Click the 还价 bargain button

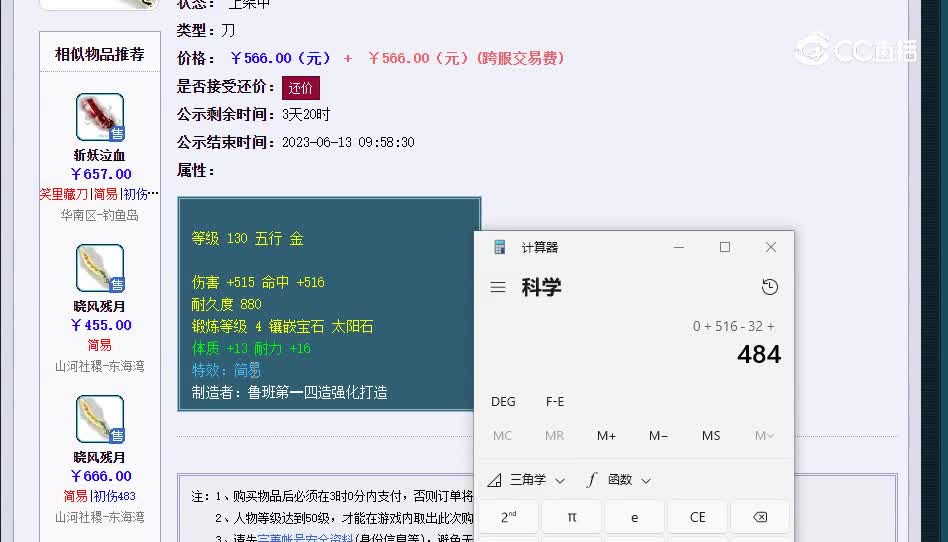pyautogui.click(x=300, y=88)
